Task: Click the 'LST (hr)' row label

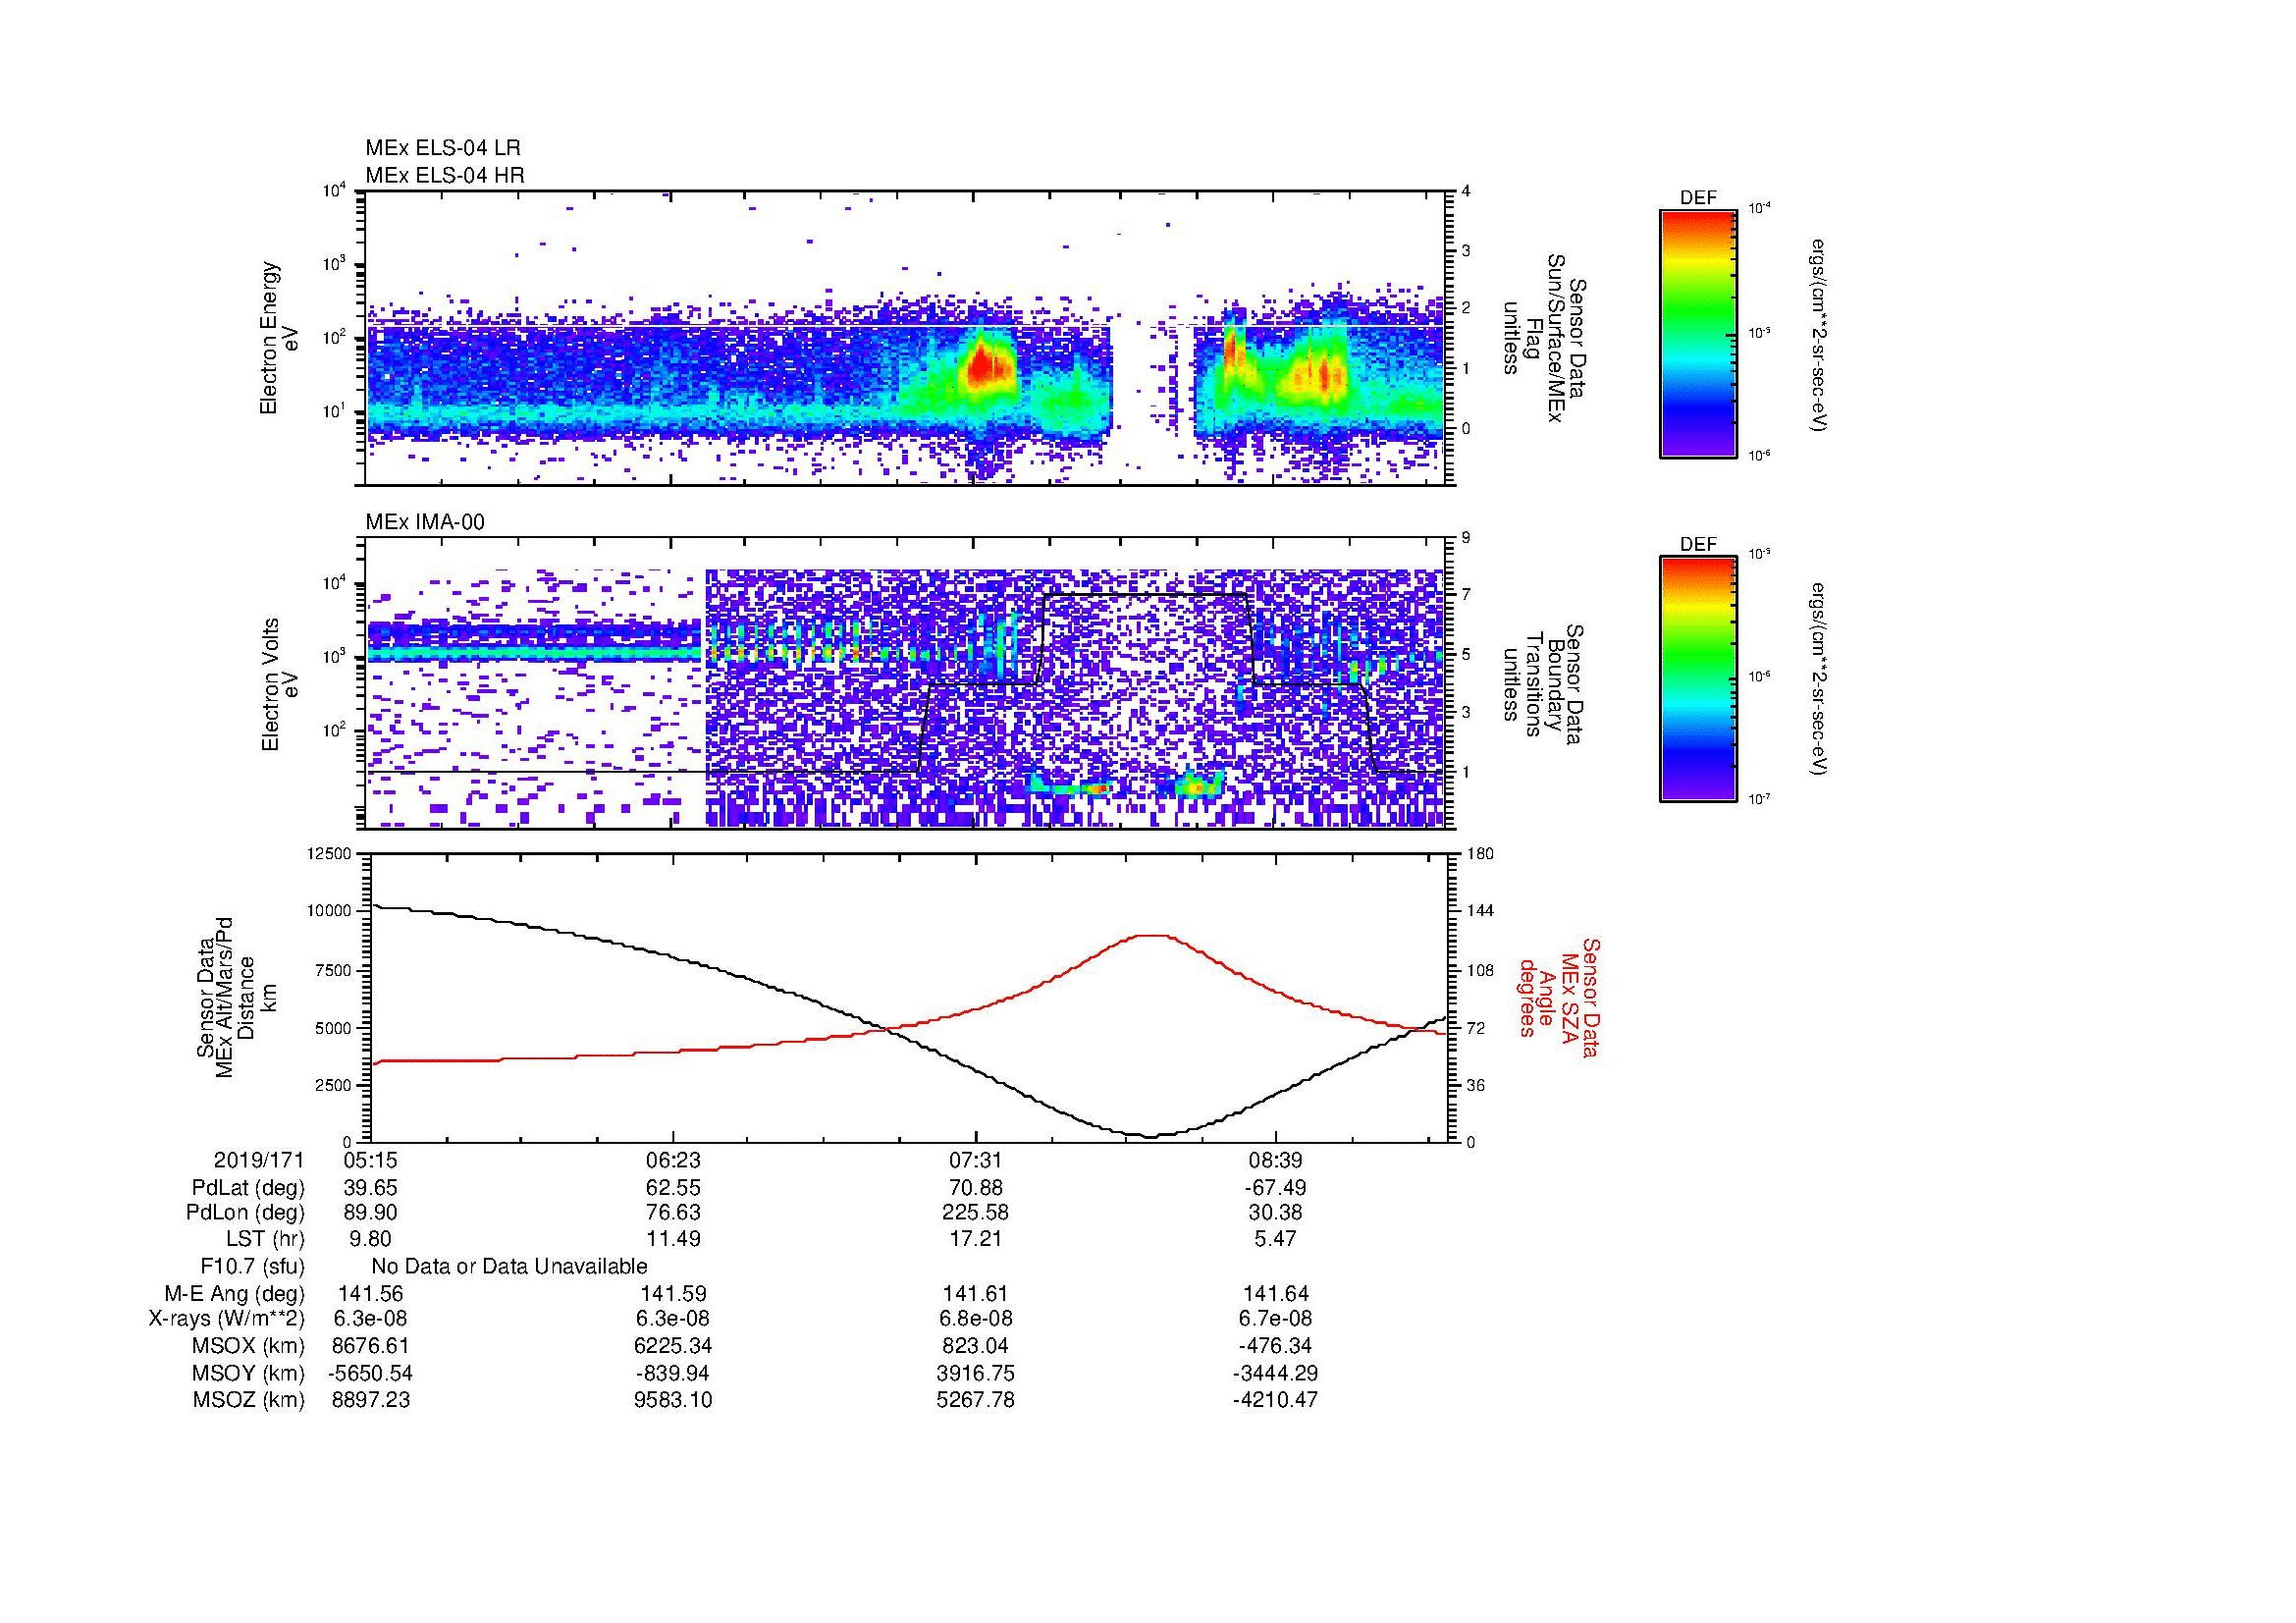Action: (x=265, y=1240)
